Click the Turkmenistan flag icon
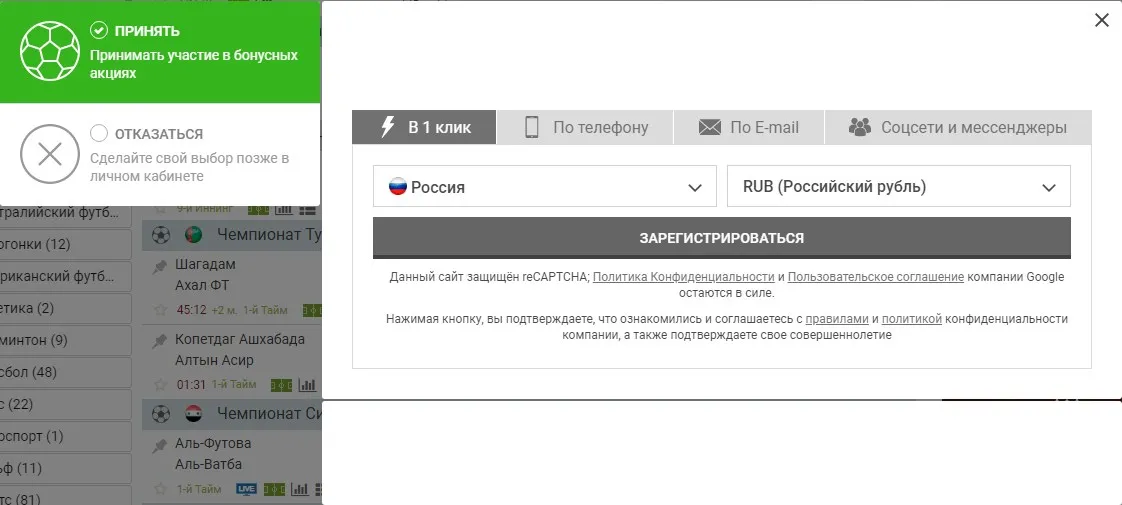This screenshot has height=505, width=1122. click(x=193, y=235)
